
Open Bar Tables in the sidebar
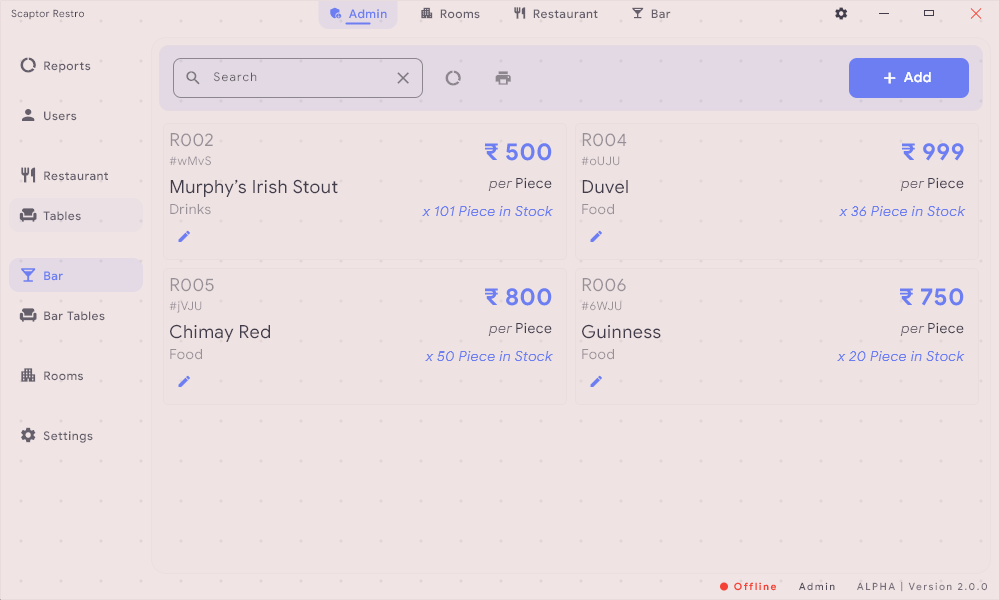pyautogui.click(x=73, y=316)
